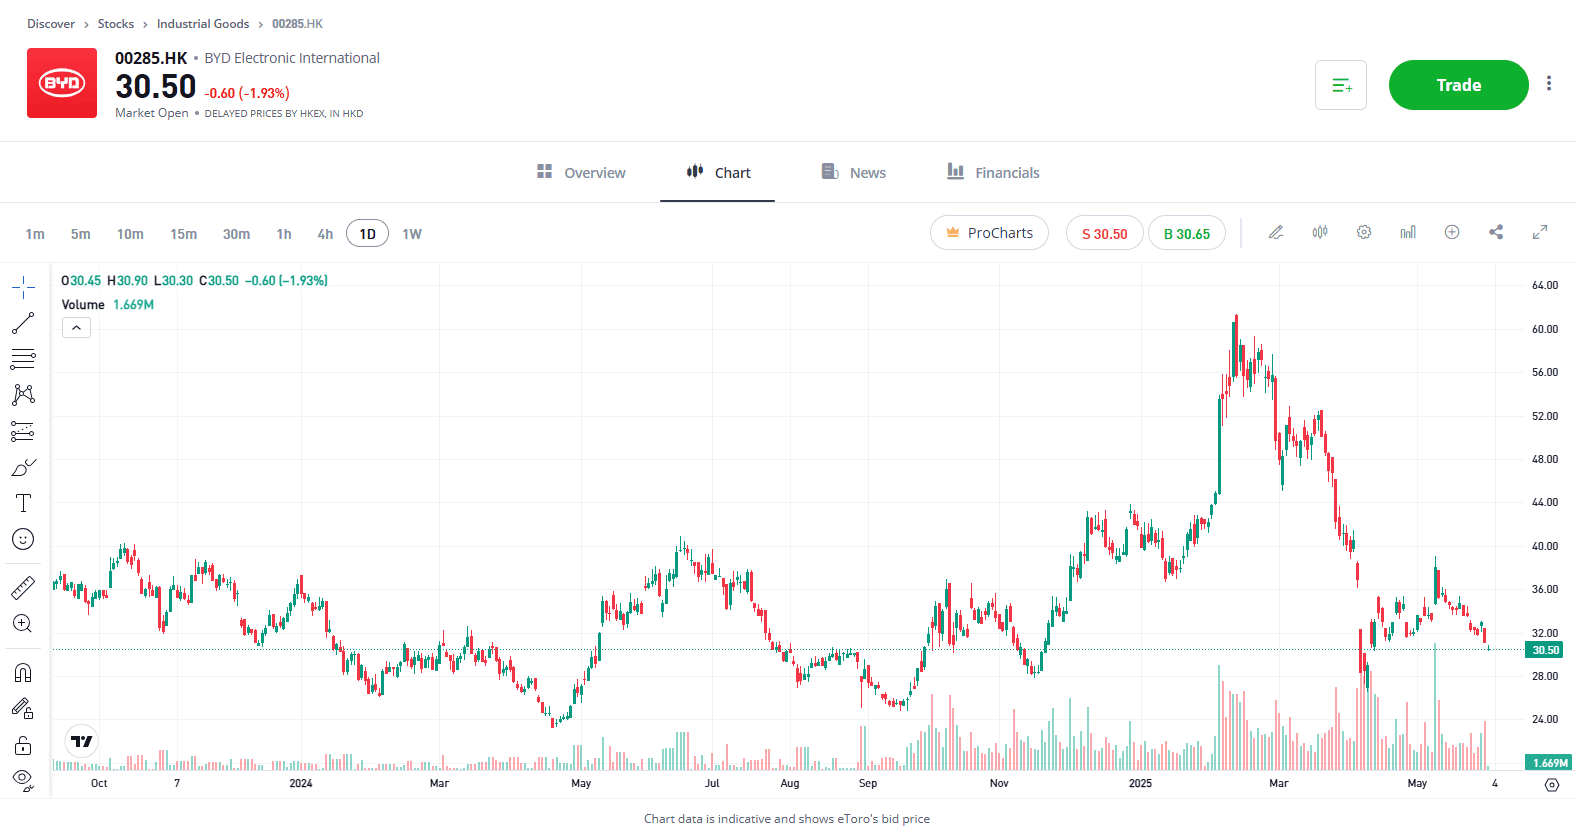The image size is (1576, 833).
Task: Select the 4h timeframe
Action: pos(325,234)
